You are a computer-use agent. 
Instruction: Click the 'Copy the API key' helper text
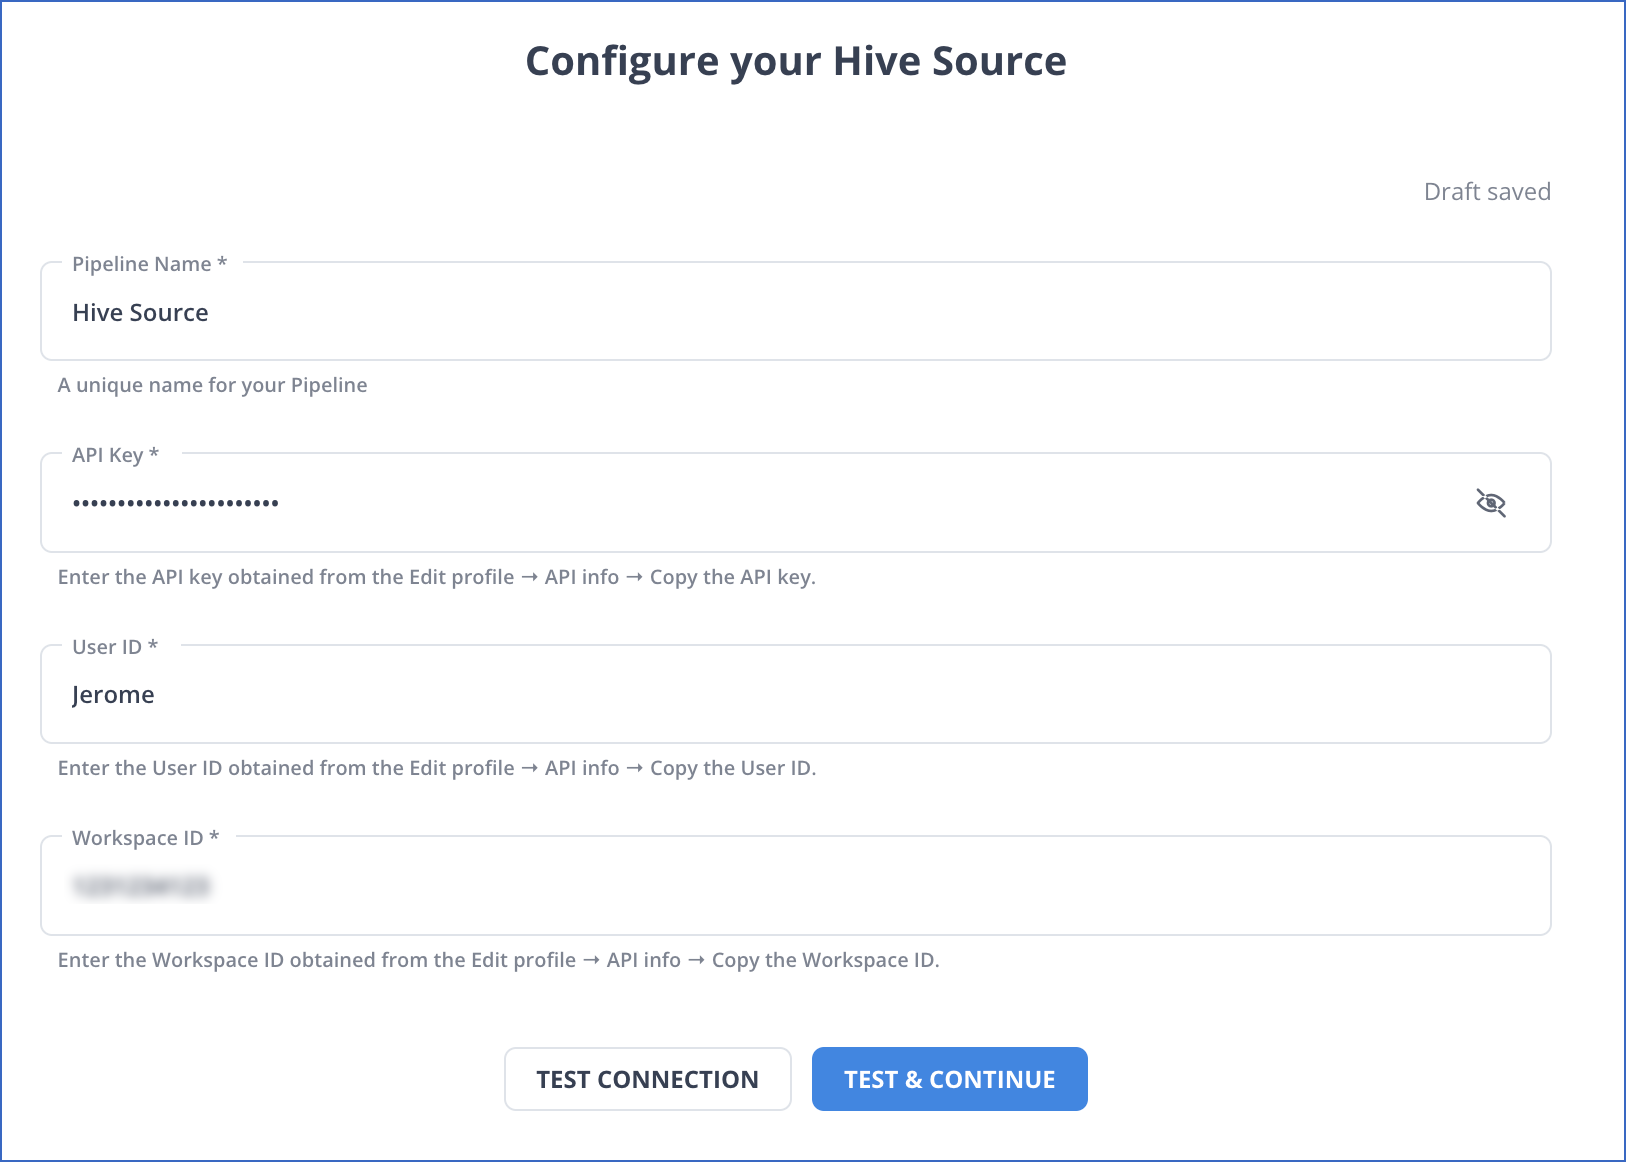733,577
